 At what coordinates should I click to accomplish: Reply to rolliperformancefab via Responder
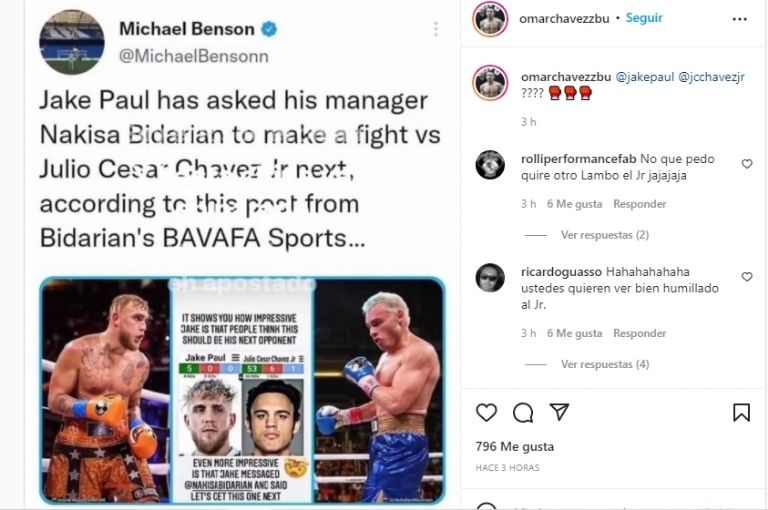640,204
